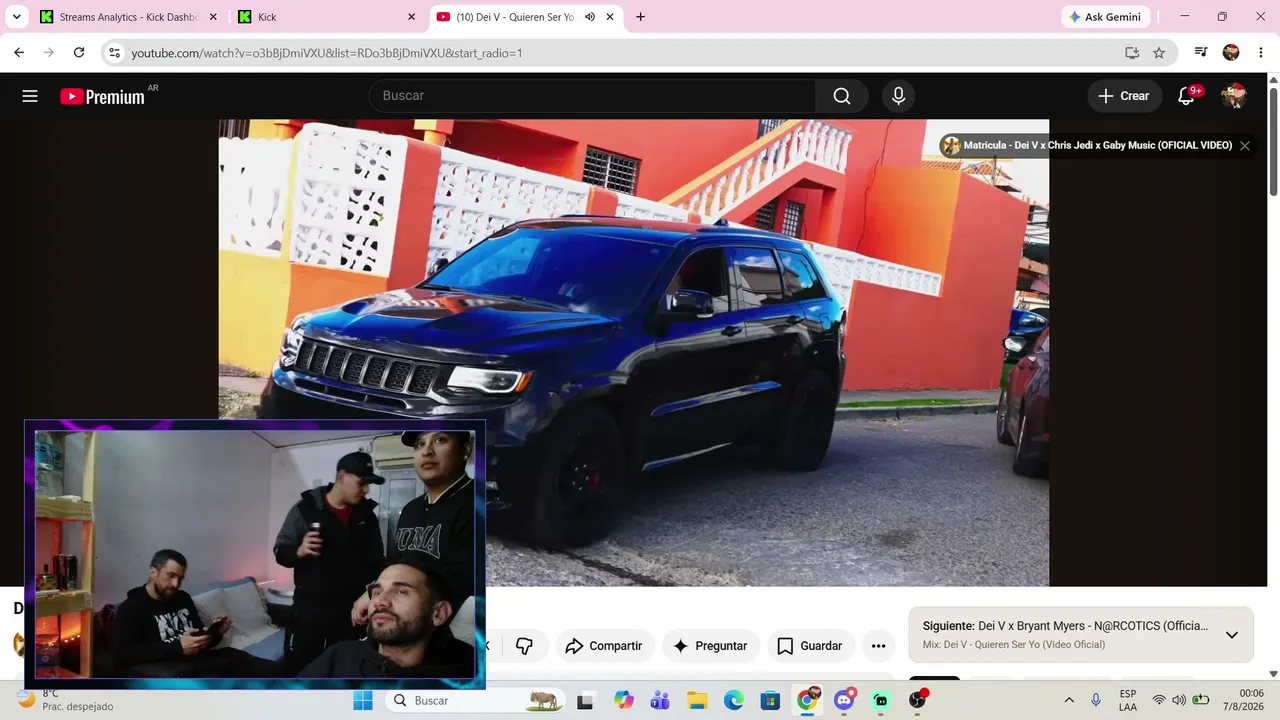This screenshot has width=1280, height=720.
Task: Open Microsoft Teams from the taskbar
Action: click(660, 701)
